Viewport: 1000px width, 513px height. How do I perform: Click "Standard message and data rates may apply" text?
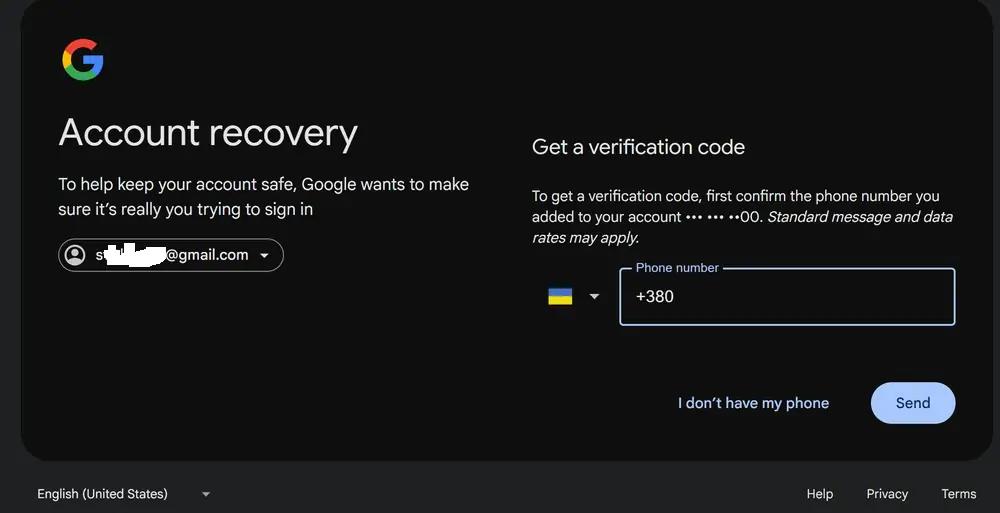click(x=742, y=227)
